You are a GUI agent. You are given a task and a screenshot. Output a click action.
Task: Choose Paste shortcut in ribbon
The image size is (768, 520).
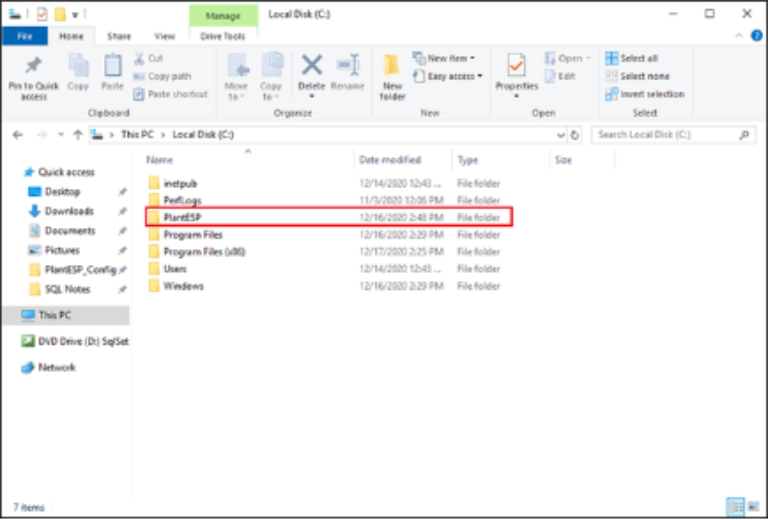click(170, 94)
